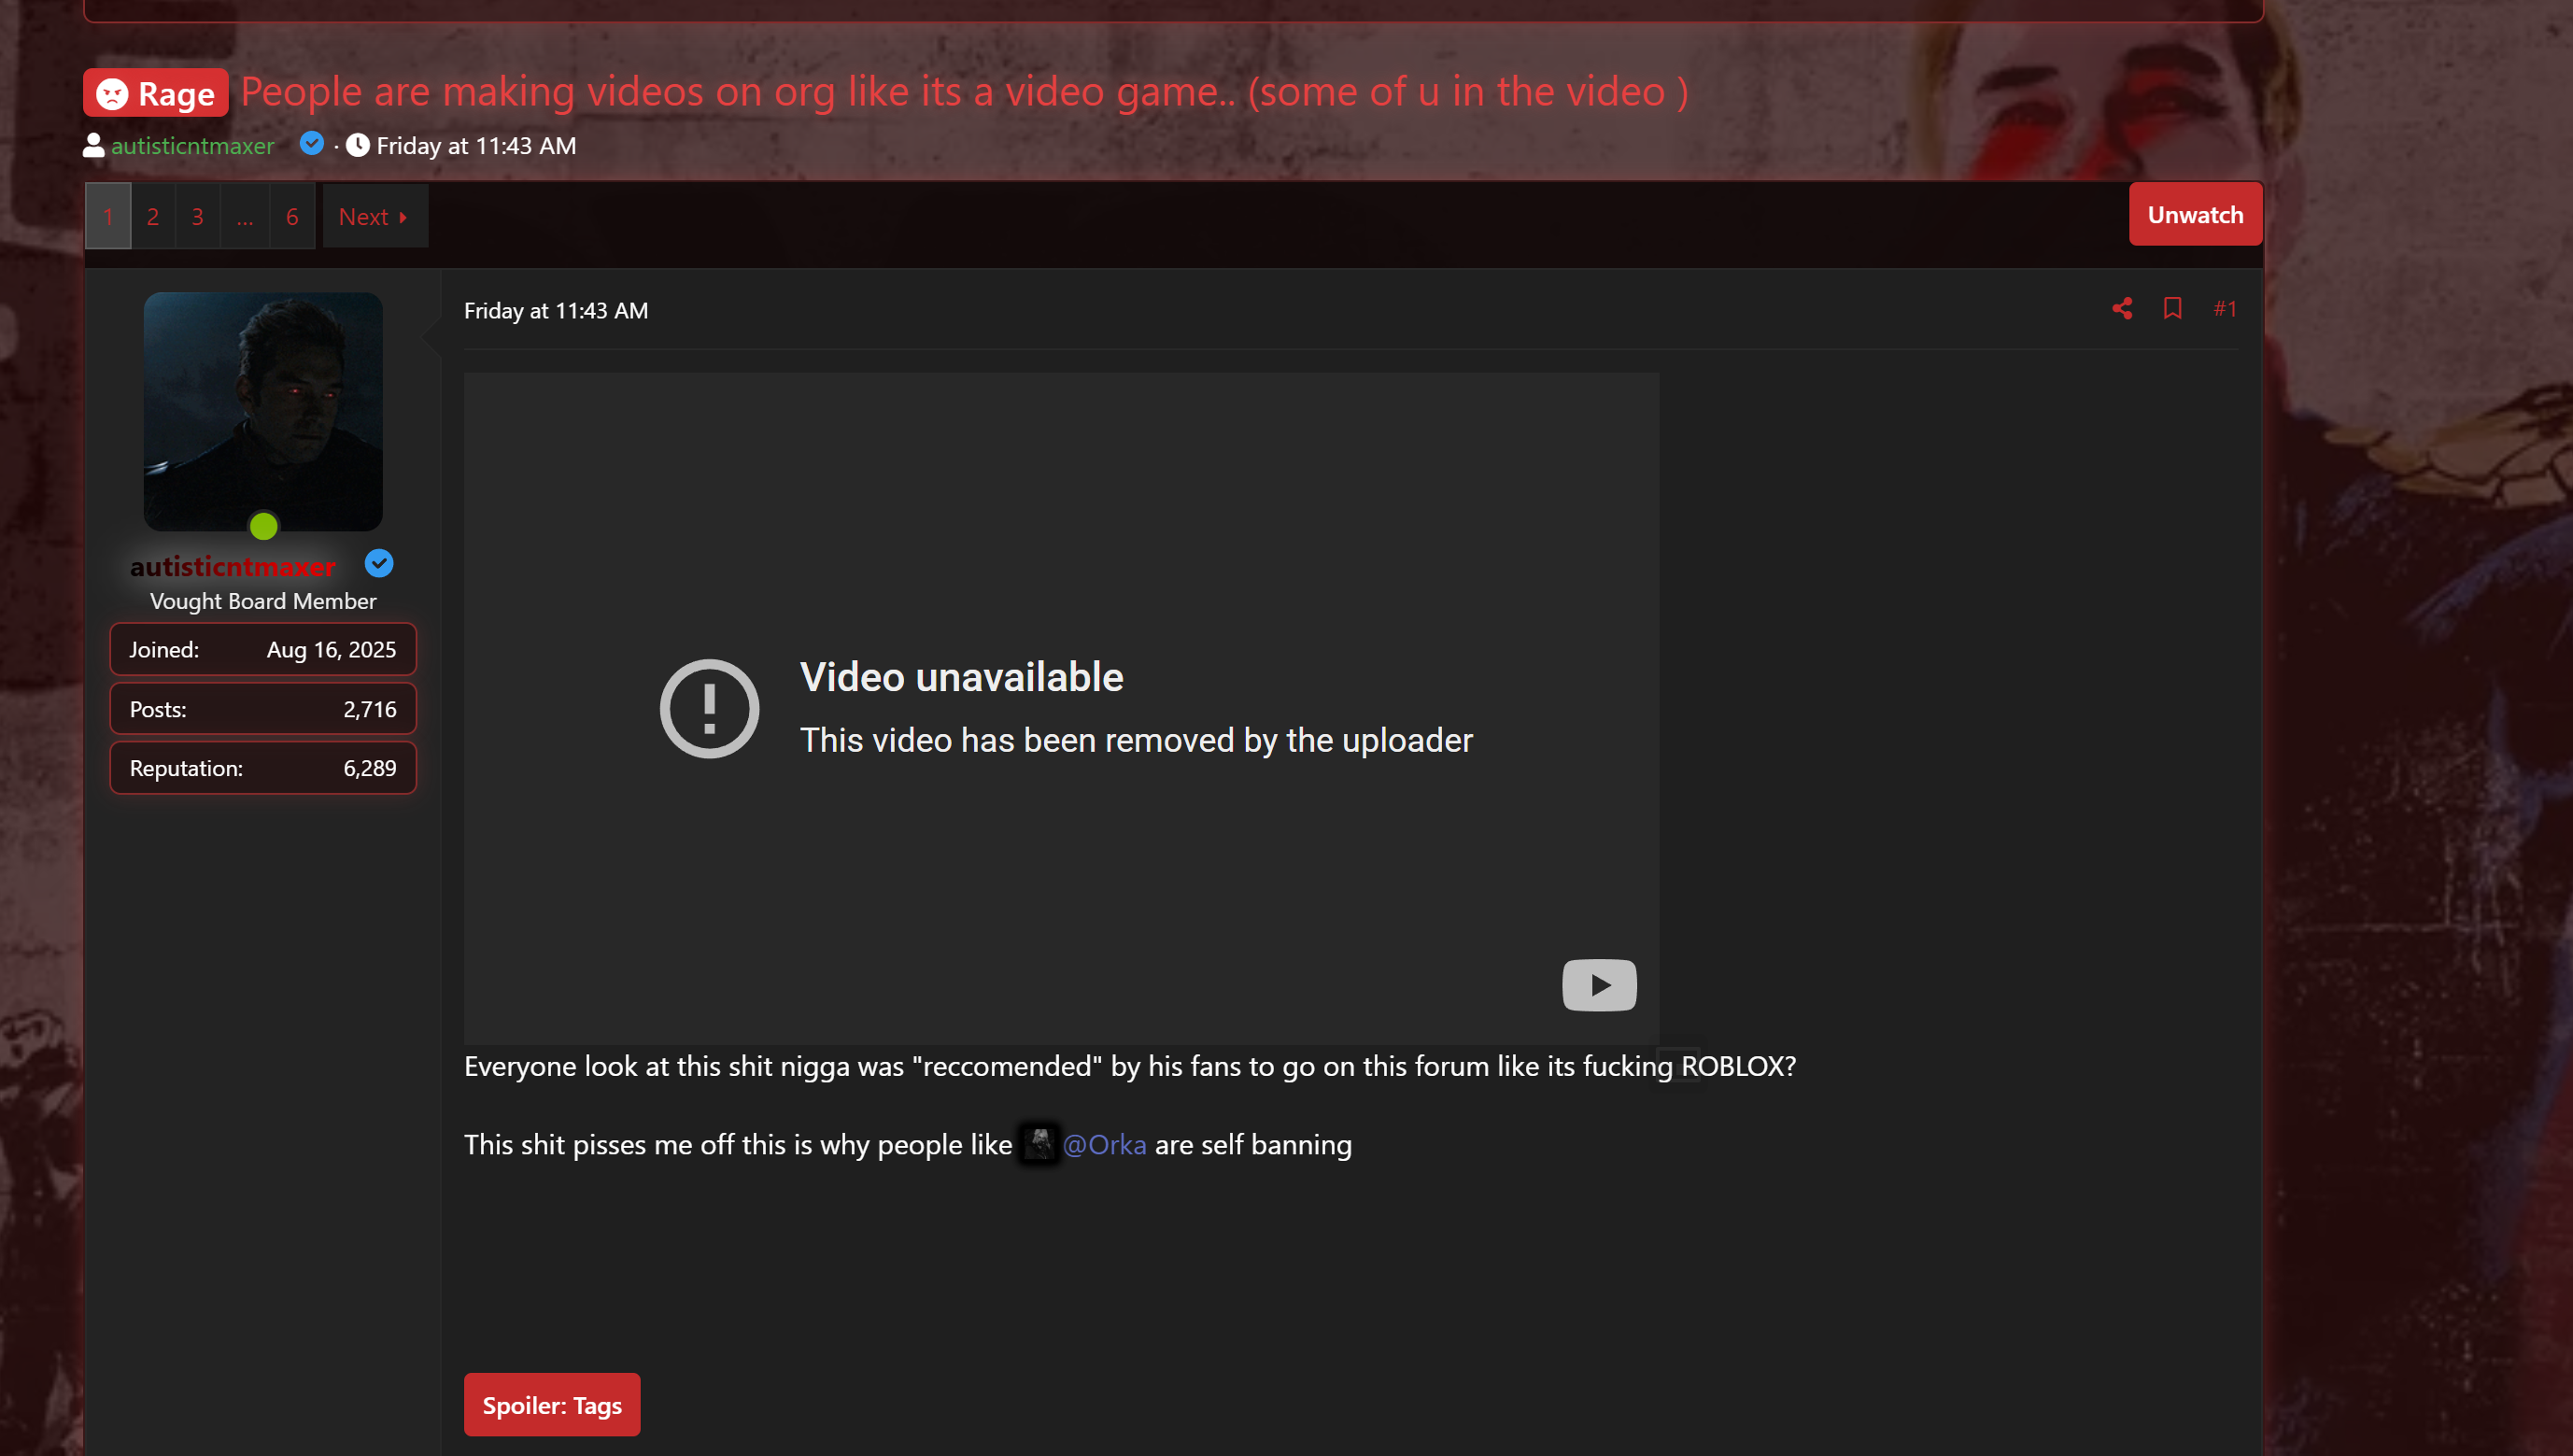Open the autisticntmaxer link under thread title

192,146
